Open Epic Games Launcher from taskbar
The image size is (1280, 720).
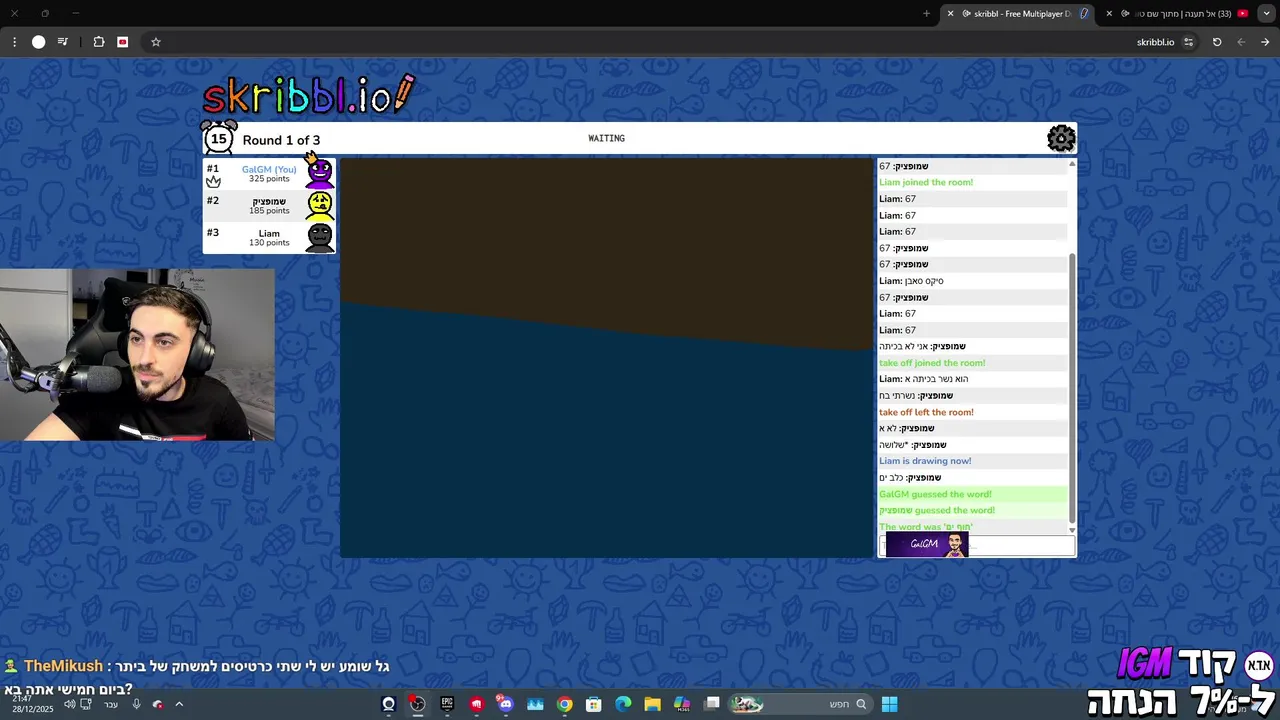[447, 704]
